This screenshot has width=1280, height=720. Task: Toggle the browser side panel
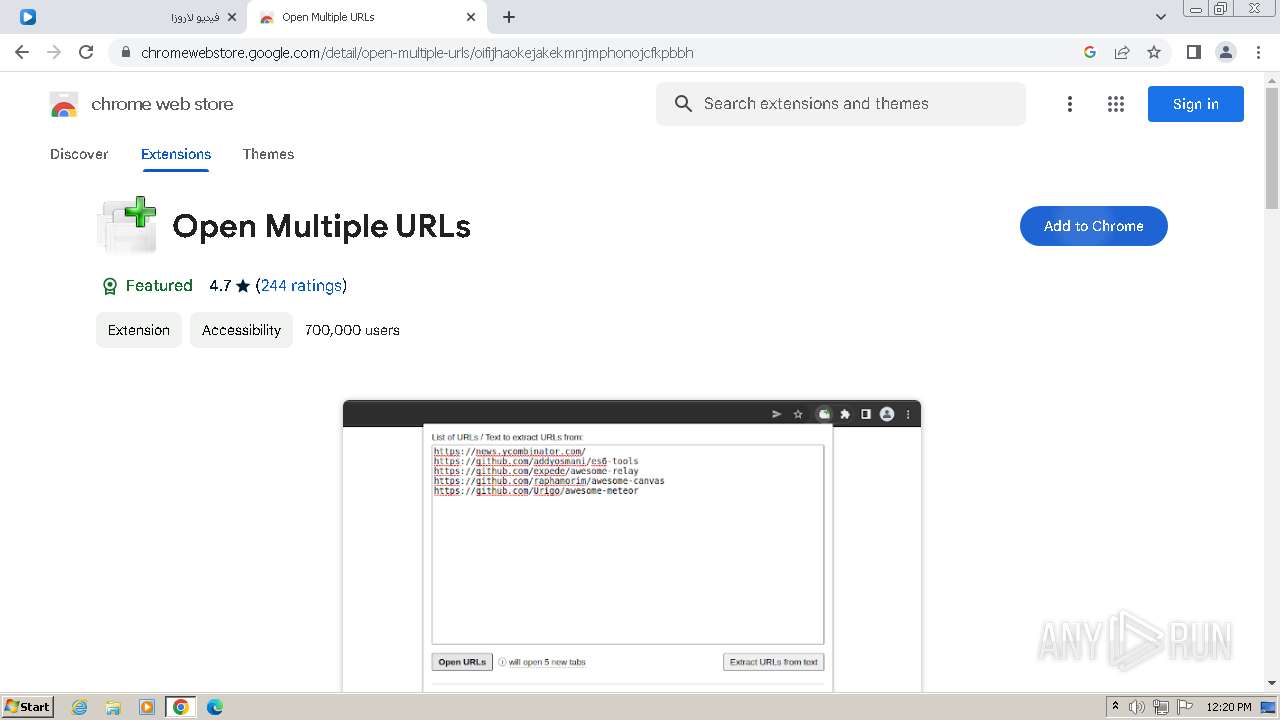1193,52
